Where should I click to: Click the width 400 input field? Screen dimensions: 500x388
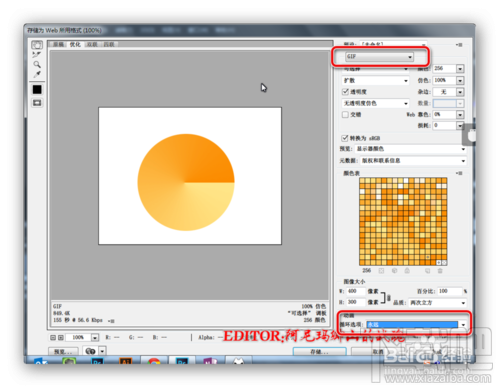(x=356, y=291)
